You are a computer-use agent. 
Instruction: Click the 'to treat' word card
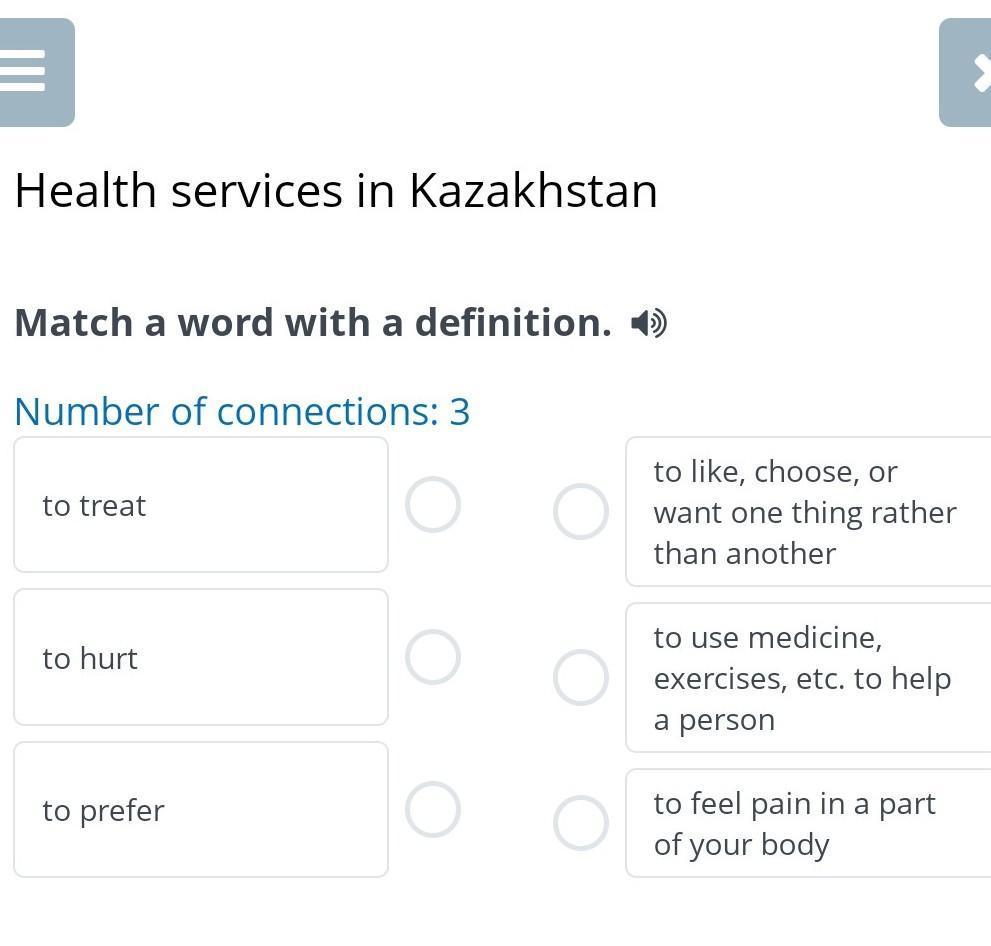200,505
